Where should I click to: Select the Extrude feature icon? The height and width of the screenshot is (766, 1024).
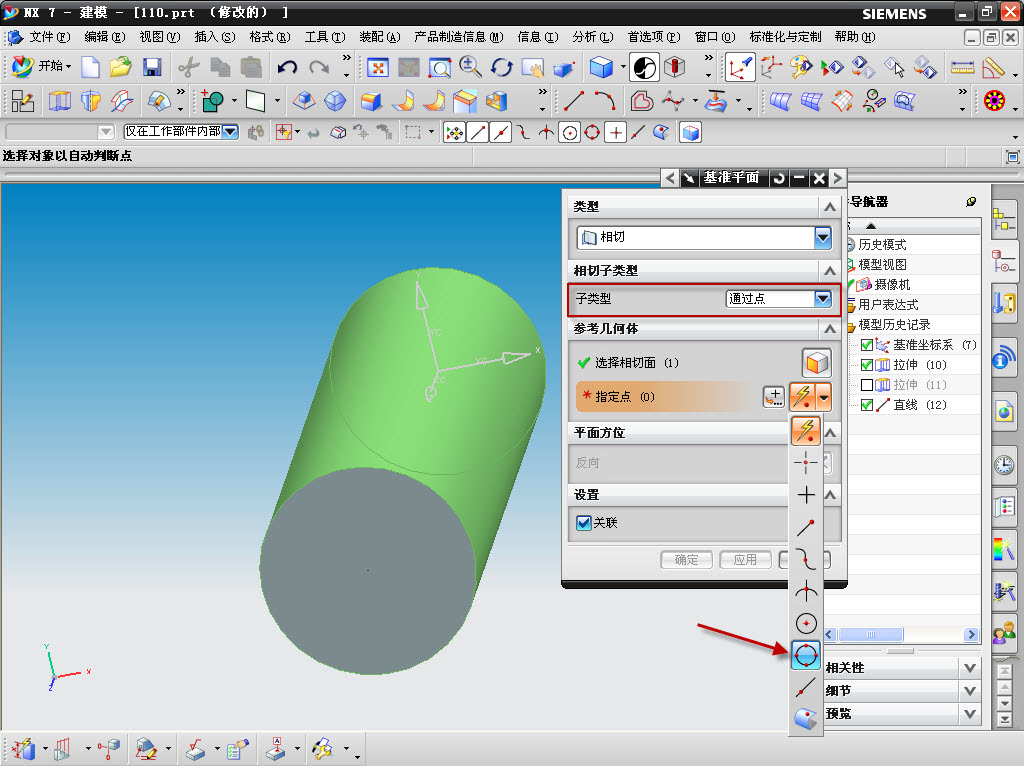tap(60, 101)
